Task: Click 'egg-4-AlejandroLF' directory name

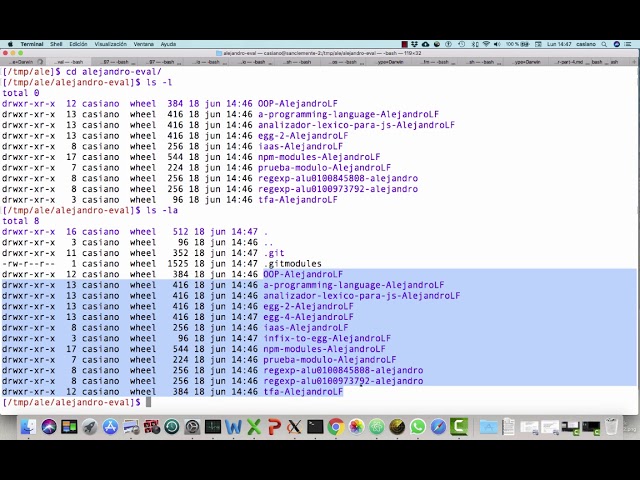Action: (308, 317)
